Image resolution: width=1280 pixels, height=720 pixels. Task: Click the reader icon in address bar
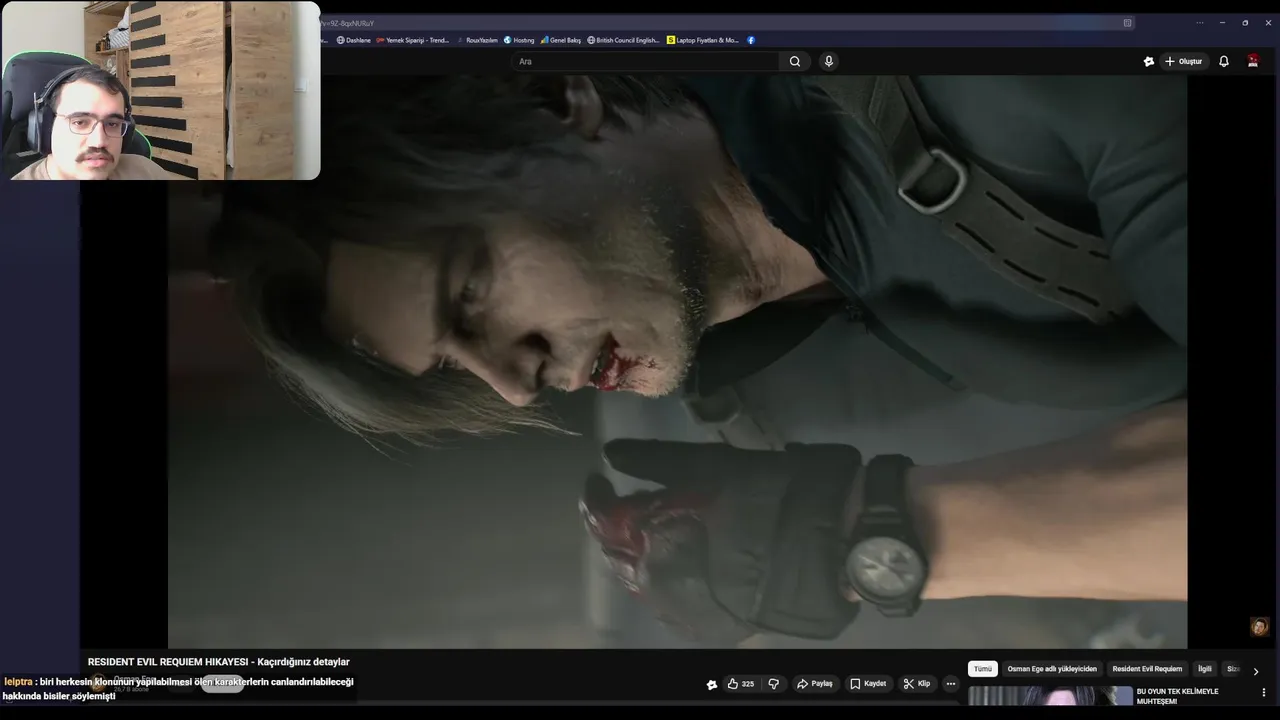click(1127, 22)
